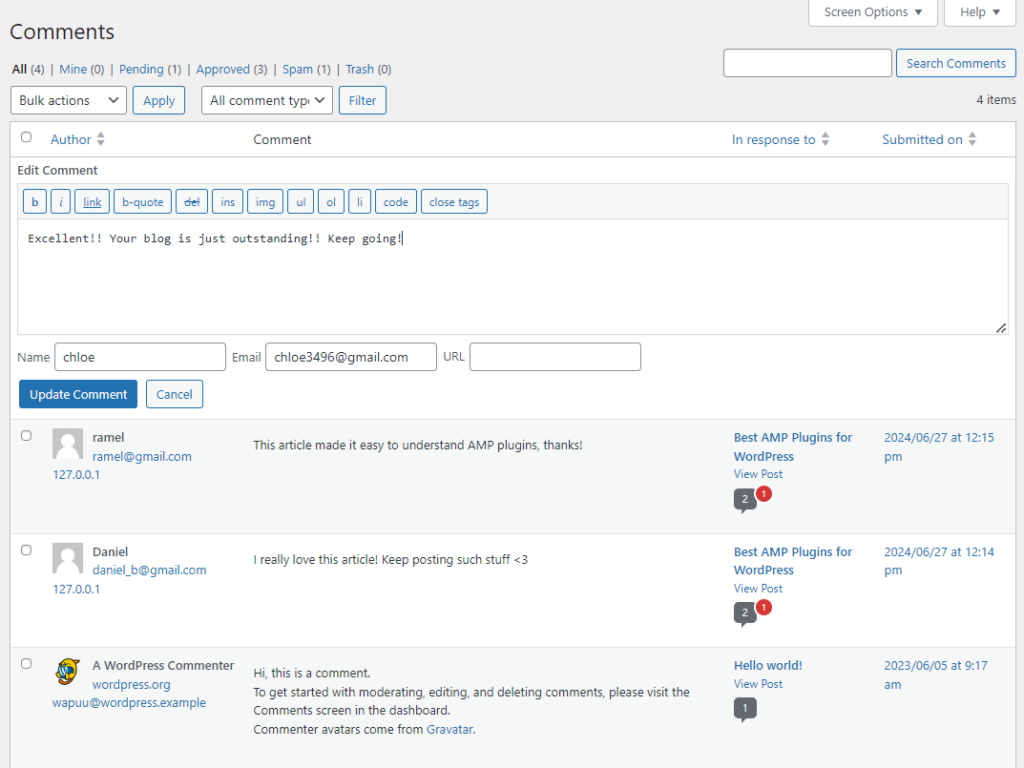Tick the select all comments checkbox
The image size is (1024, 768).
coord(26,137)
